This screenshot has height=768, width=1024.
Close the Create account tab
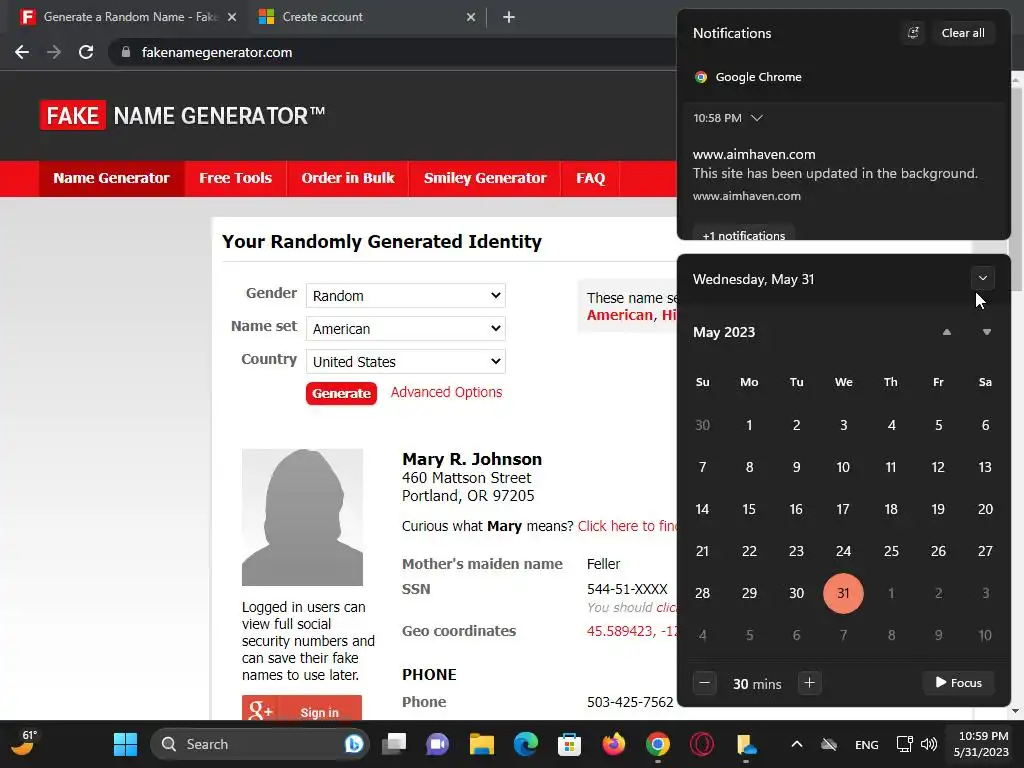471,17
